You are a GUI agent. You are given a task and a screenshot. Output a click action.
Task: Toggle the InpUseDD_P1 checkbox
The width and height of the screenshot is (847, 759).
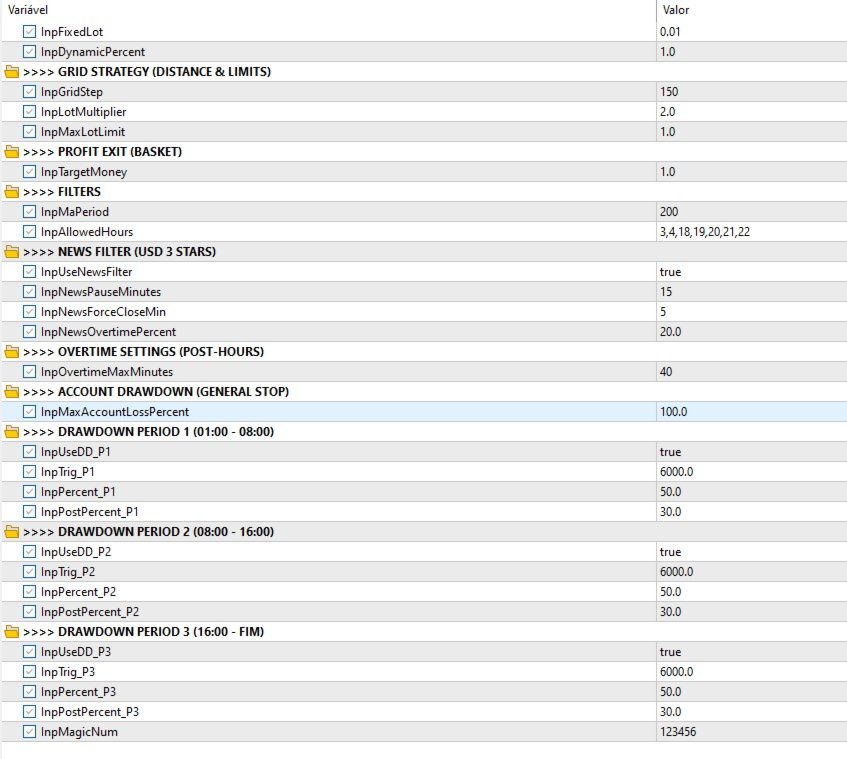pyautogui.click(x=29, y=452)
